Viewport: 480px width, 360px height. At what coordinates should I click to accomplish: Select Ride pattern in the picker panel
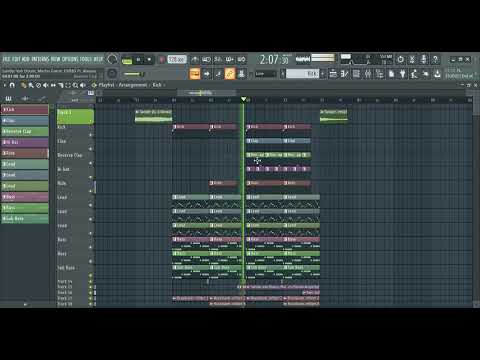click(25, 153)
